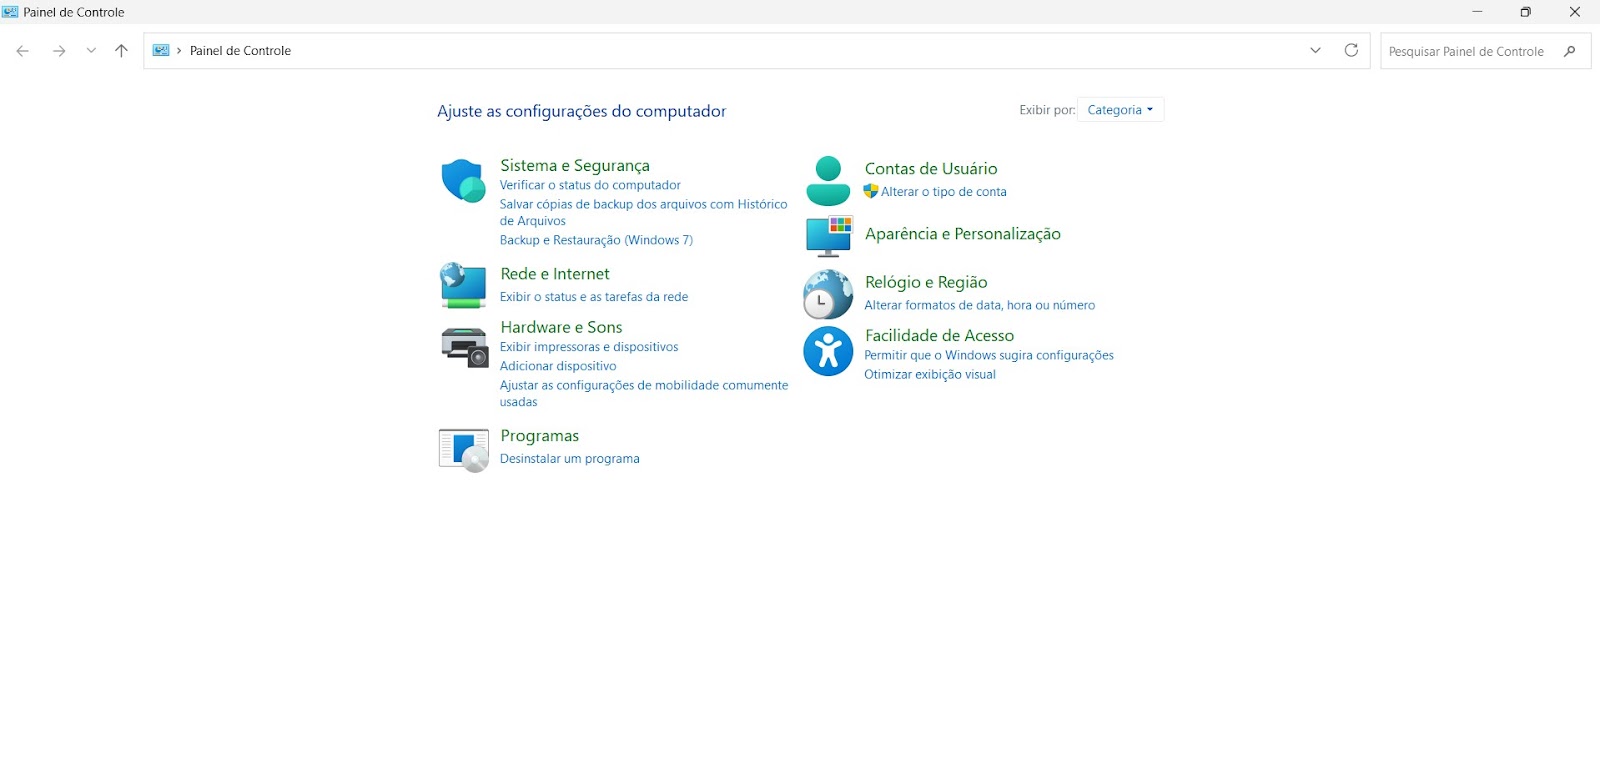Minimize the Painel de Controle window
Viewport: 1600px width, 769px height.
pyautogui.click(x=1477, y=12)
